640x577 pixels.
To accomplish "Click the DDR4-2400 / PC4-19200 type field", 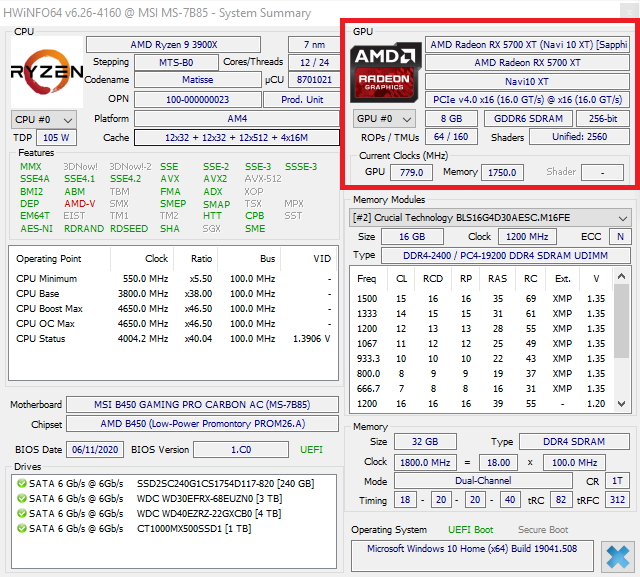I will click(x=505, y=256).
